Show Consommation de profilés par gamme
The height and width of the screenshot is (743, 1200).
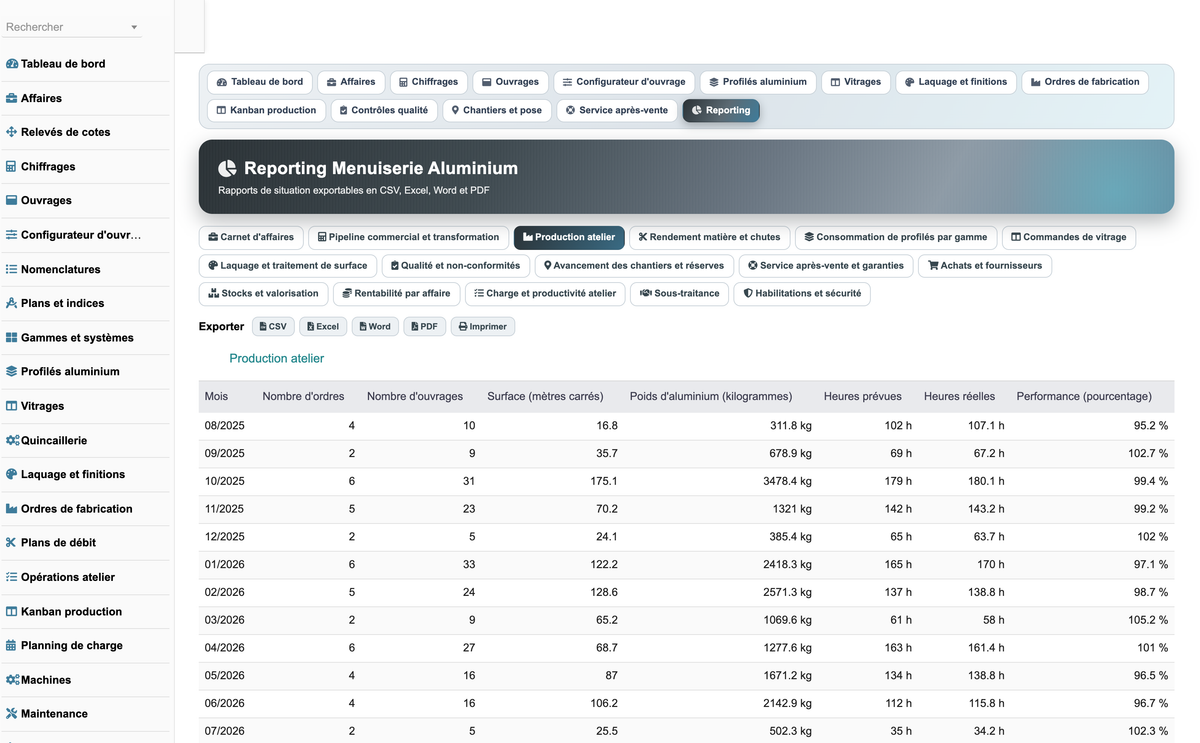pos(896,237)
